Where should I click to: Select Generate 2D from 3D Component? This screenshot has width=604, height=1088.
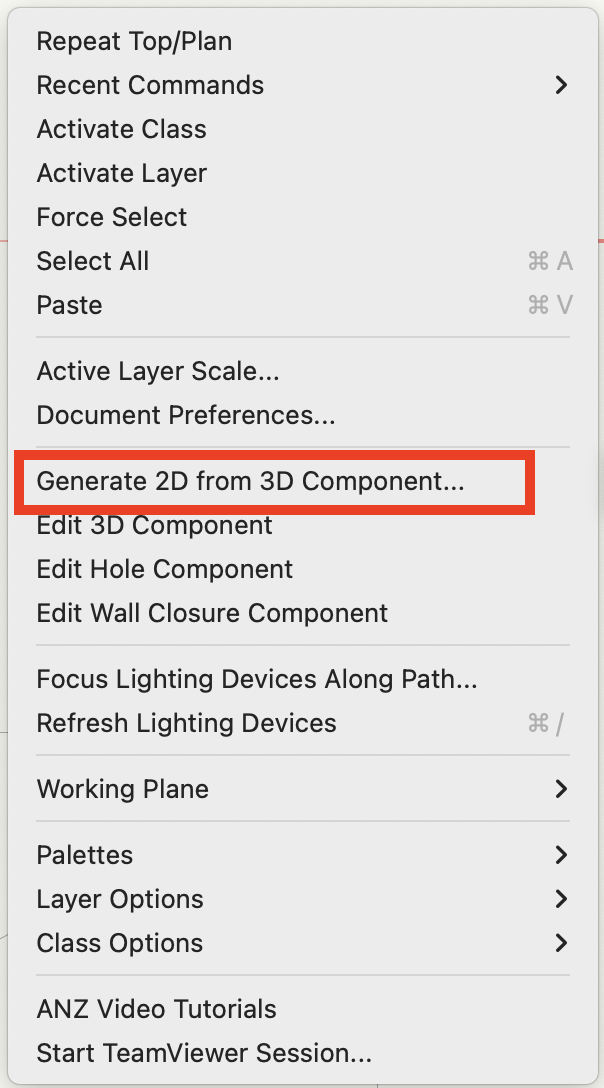[250, 481]
